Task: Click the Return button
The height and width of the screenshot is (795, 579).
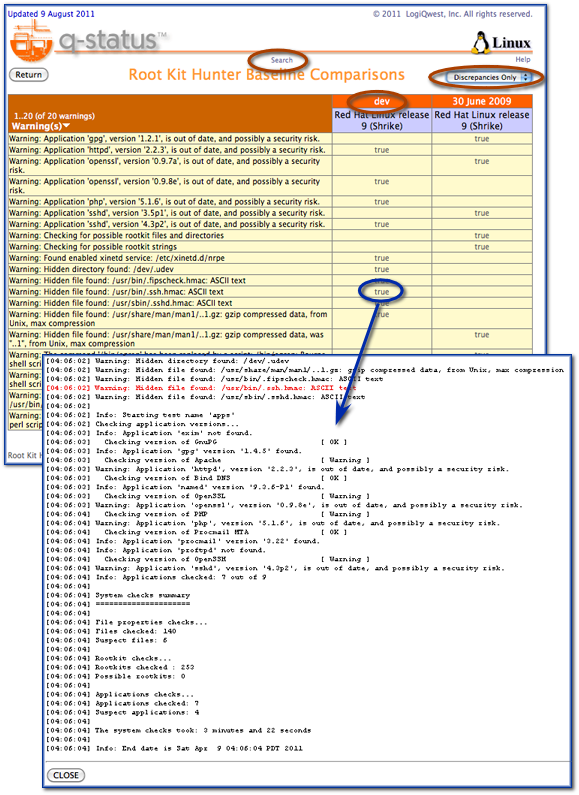Action: pos(28,75)
